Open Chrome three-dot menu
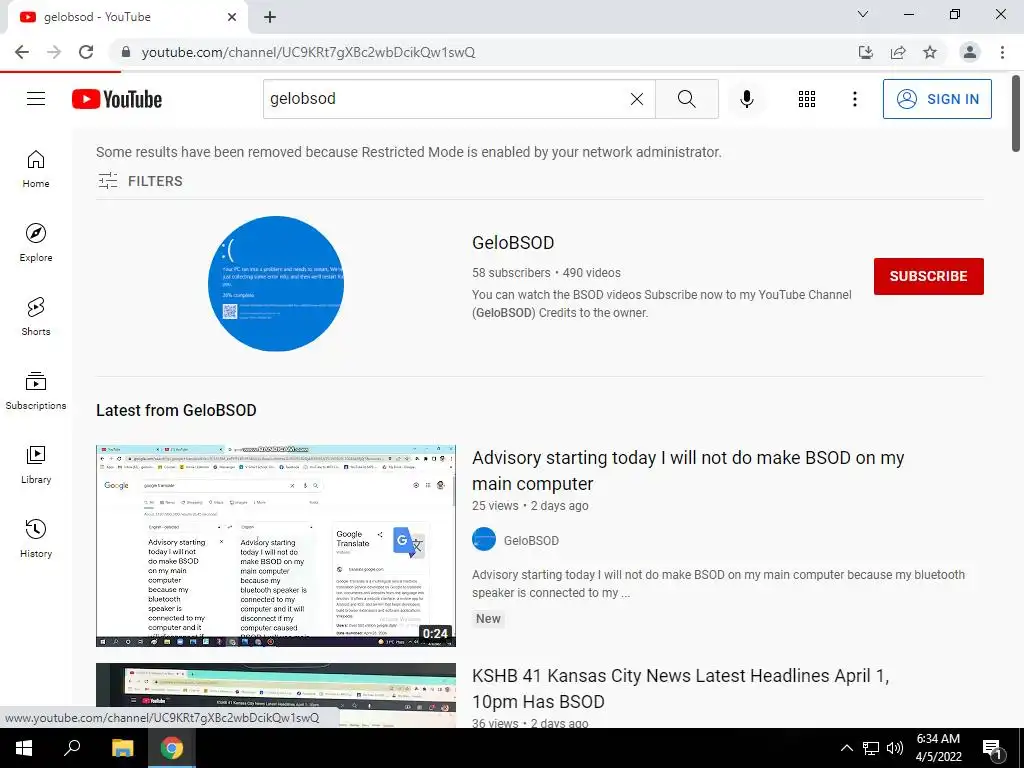Viewport: 1024px width, 768px height. point(1002,52)
